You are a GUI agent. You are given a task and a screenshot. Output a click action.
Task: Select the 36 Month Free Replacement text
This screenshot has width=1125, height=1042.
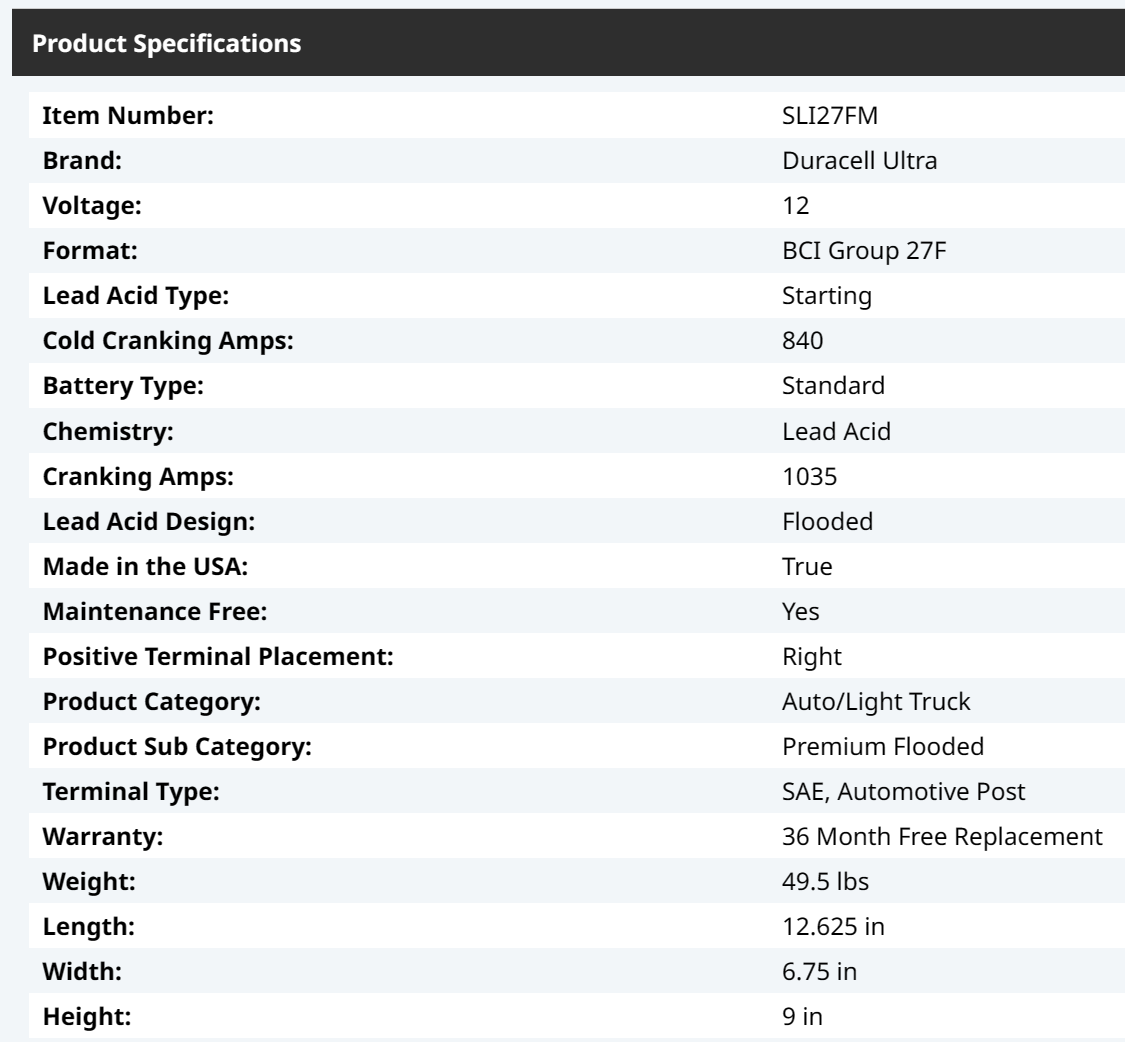(941, 837)
